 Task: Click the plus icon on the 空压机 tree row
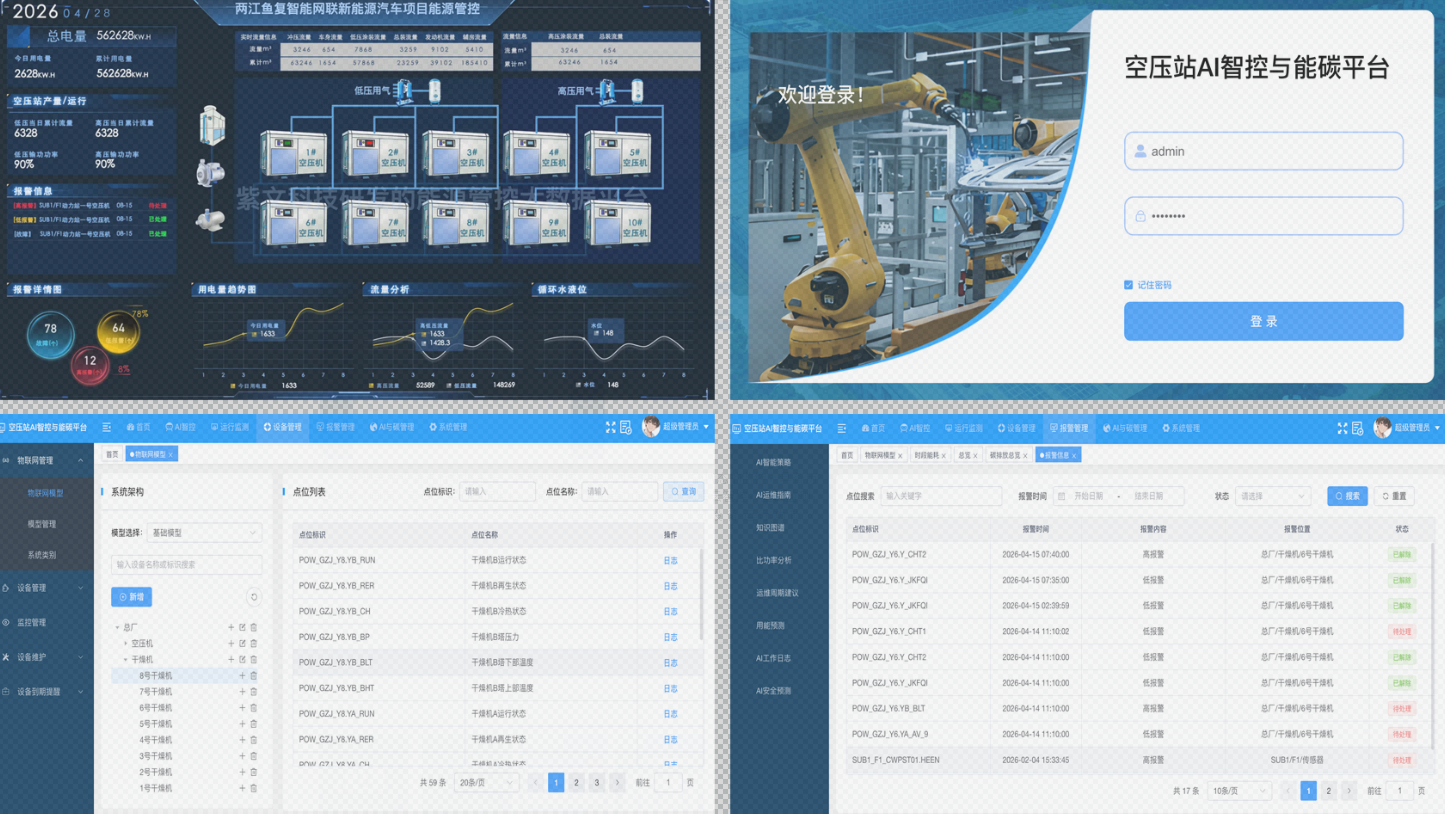coord(231,644)
